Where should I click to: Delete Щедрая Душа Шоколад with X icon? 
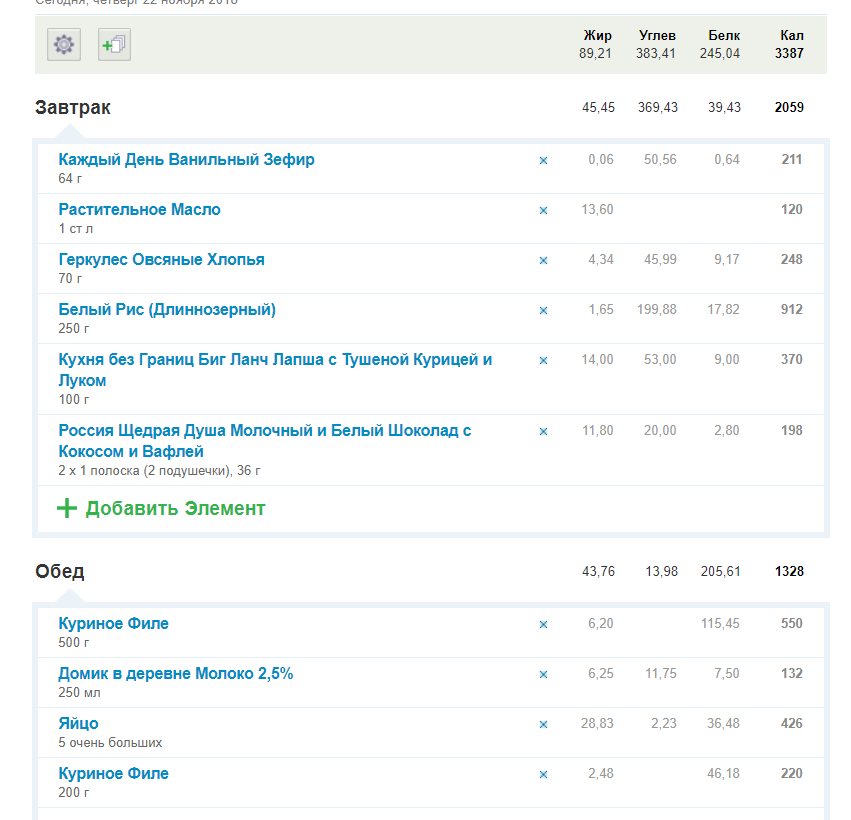coord(543,431)
